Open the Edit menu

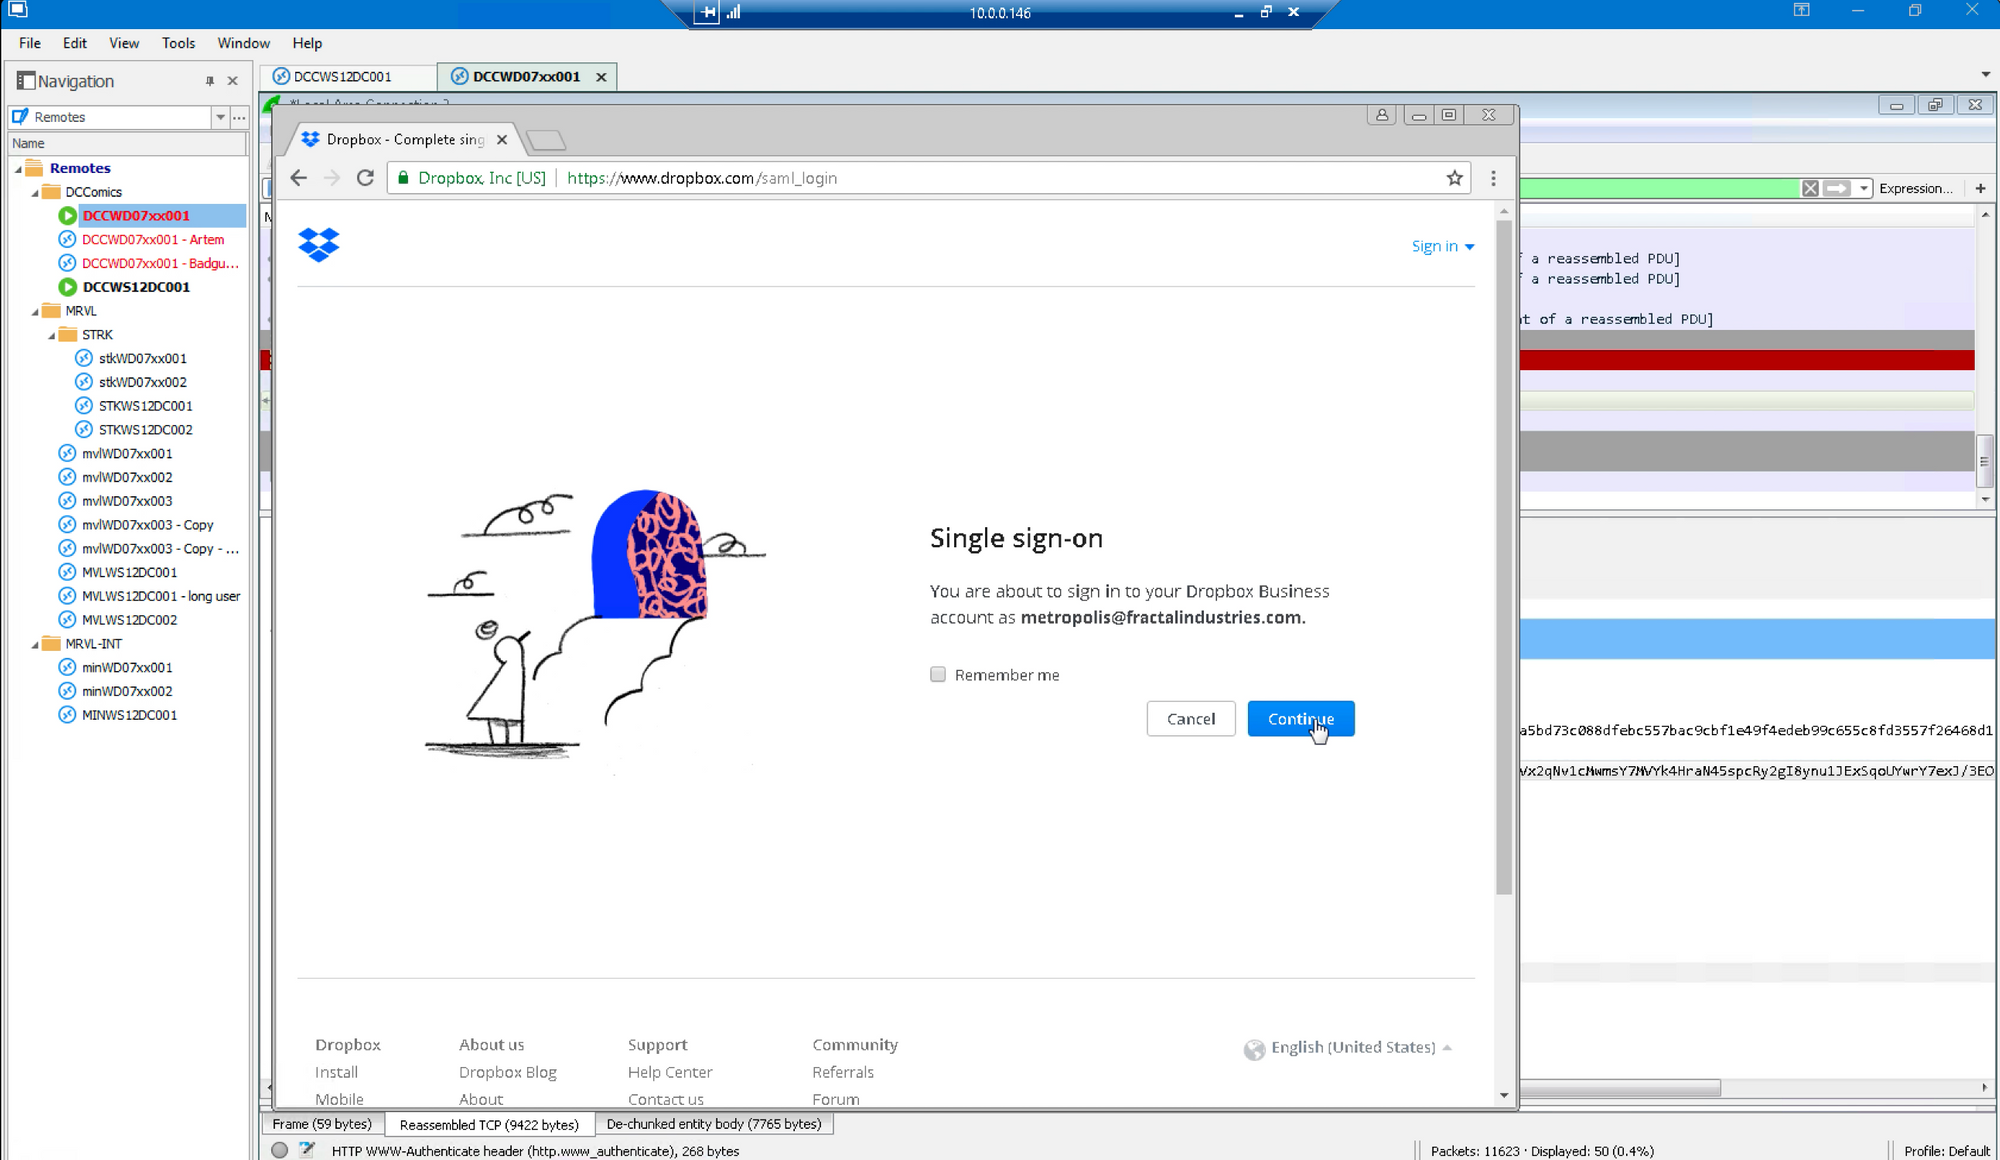75,43
